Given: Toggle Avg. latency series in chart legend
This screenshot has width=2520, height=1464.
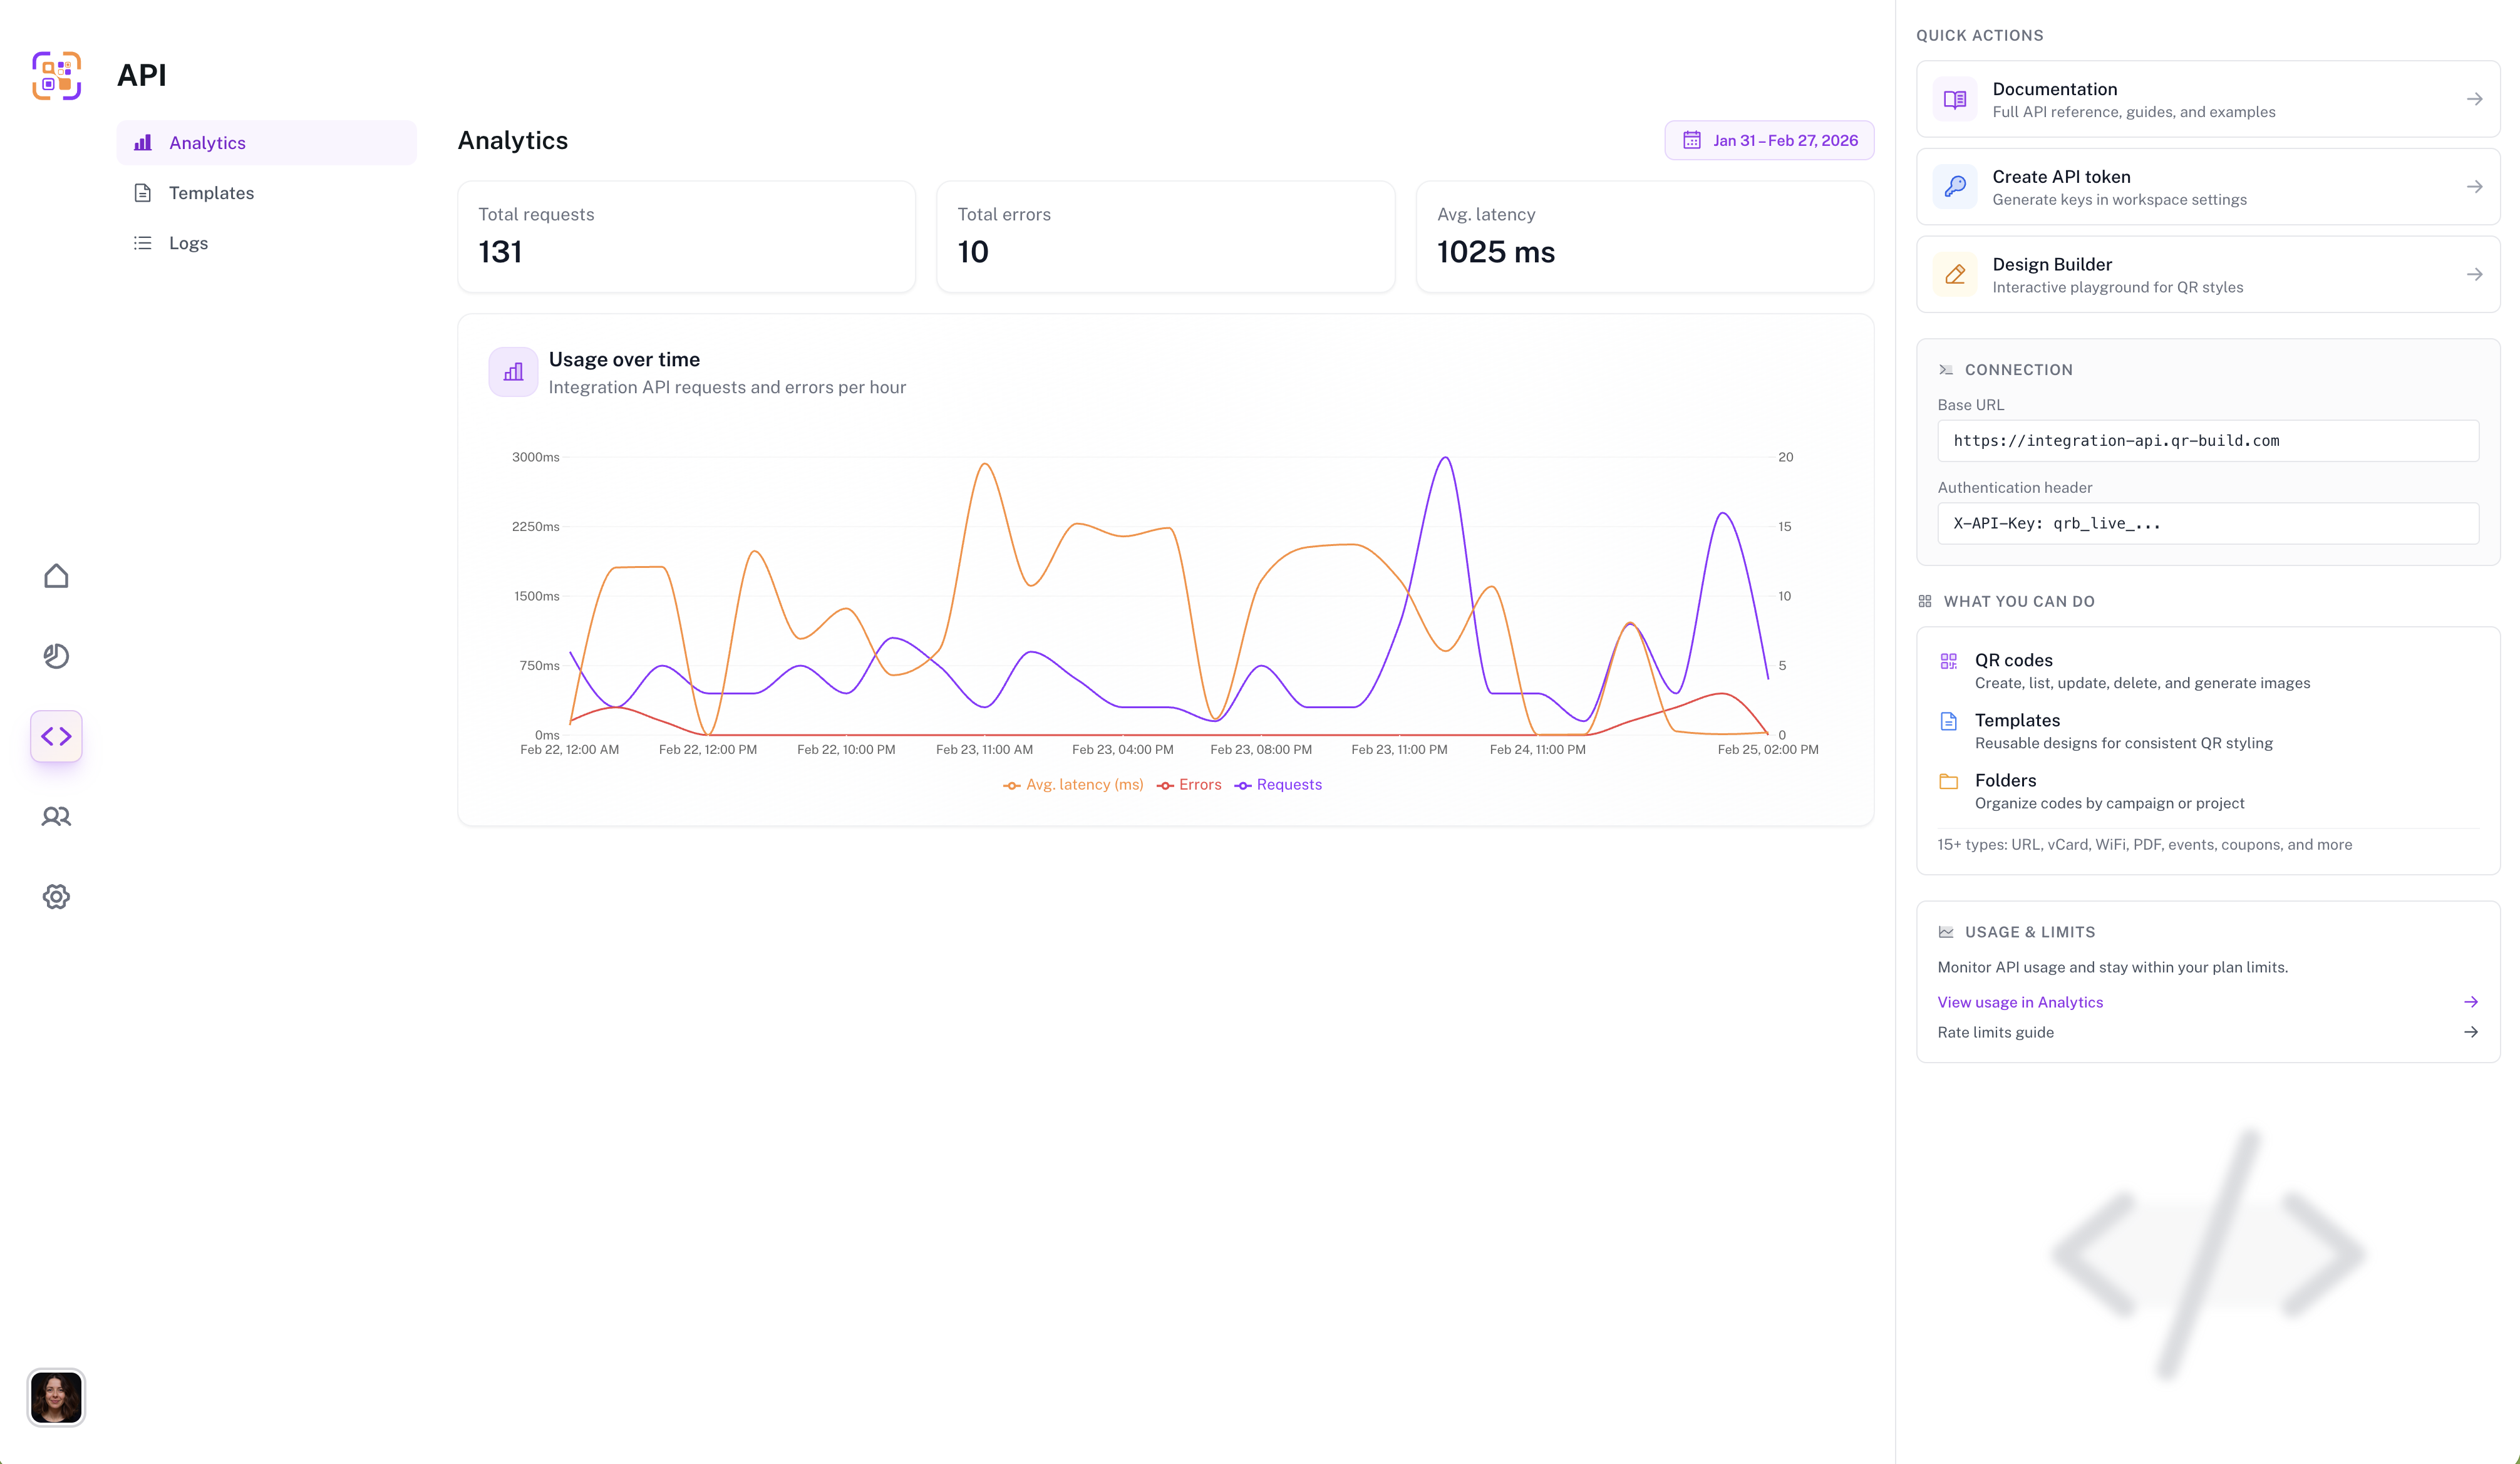Looking at the screenshot, I should pyautogui.click(x=1073, y=785).
